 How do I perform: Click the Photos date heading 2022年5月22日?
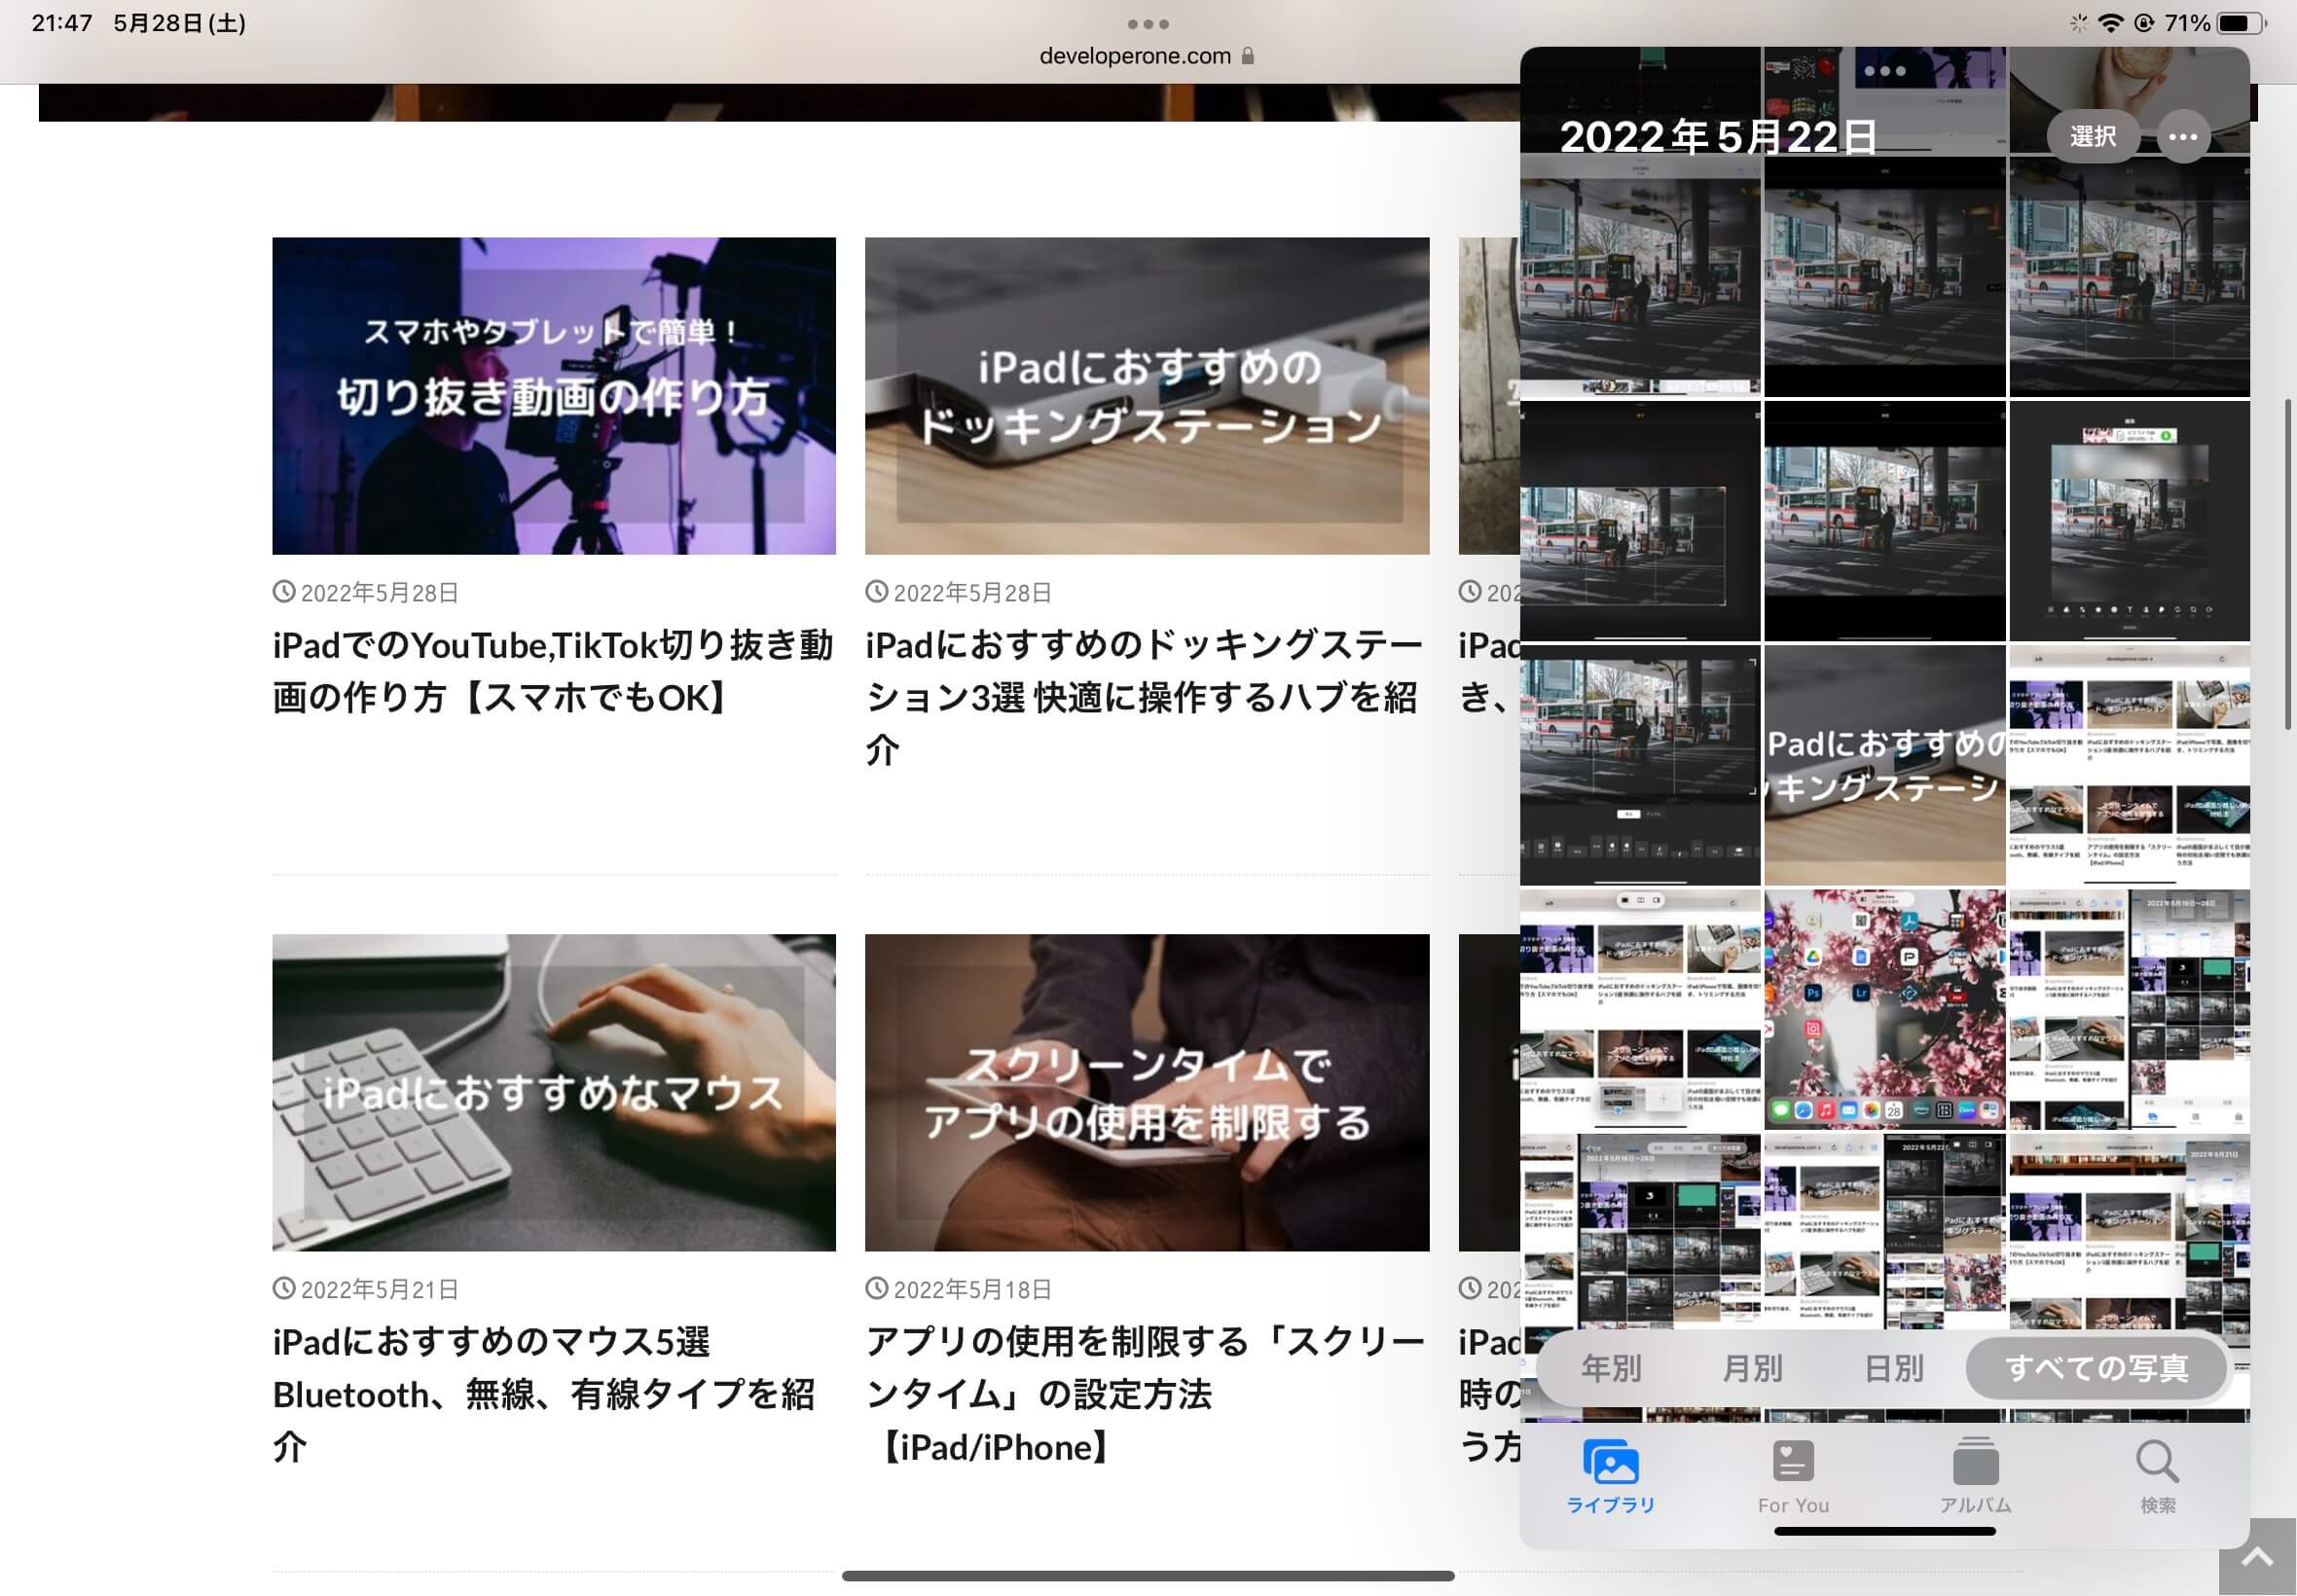tap(1717, 137)
